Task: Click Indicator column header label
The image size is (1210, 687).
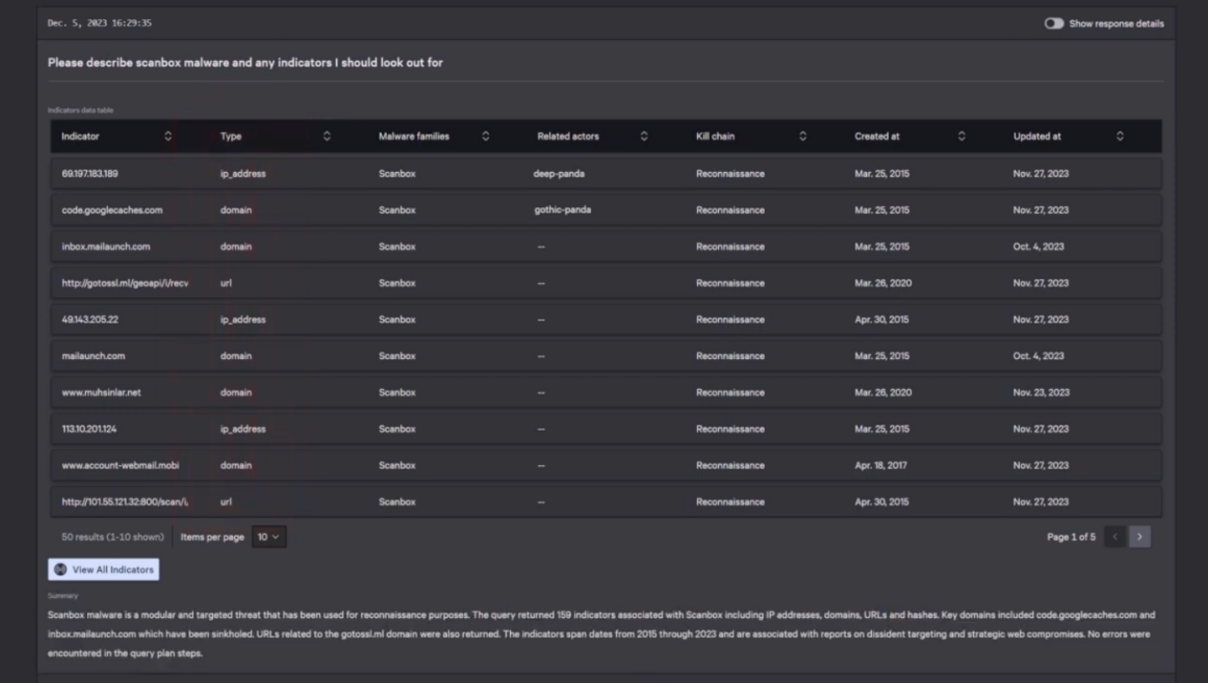Action: (80, 136)
